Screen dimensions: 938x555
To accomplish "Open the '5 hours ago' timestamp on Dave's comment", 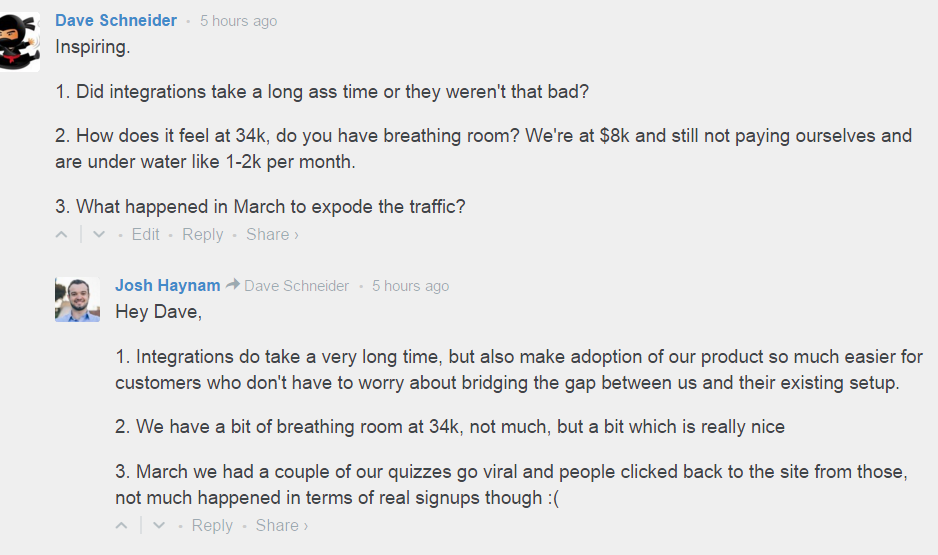I will coord(239,21).
